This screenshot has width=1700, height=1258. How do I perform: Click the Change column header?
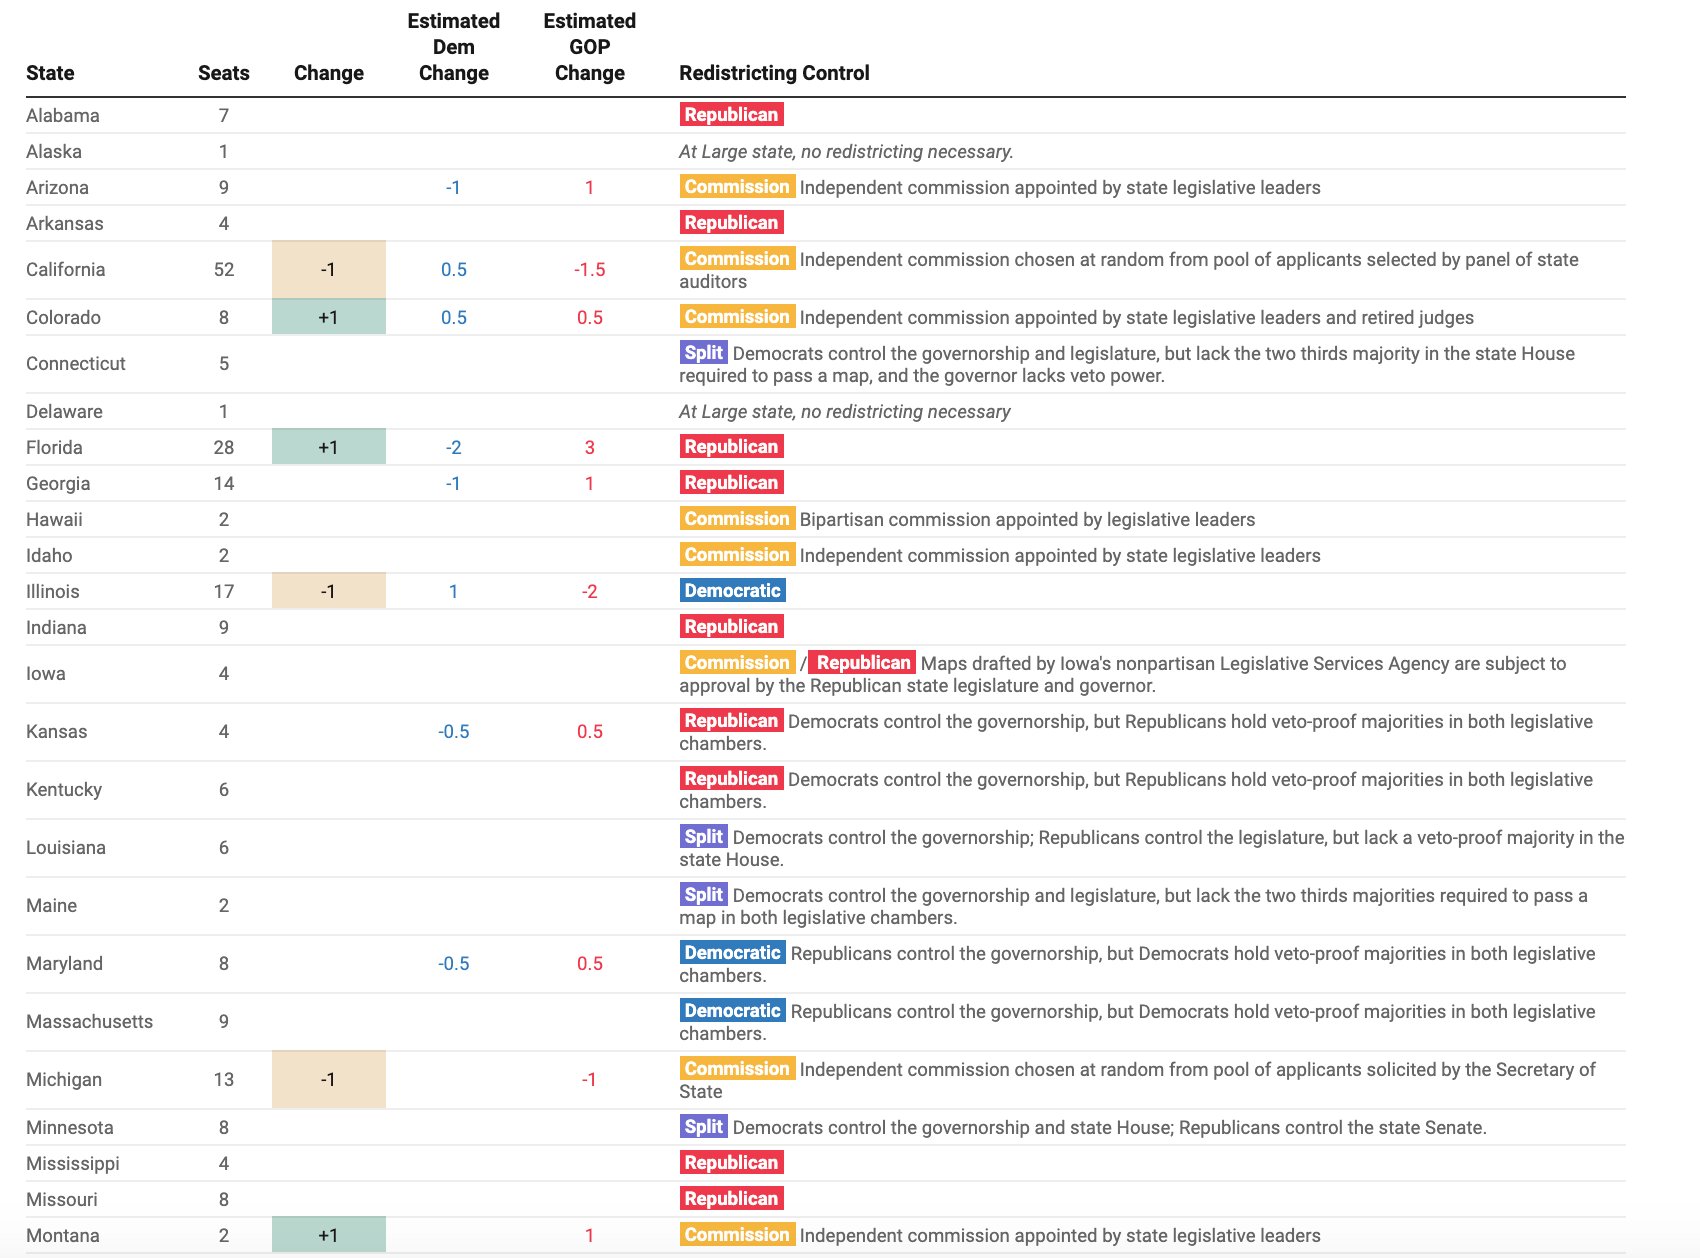point(329,72)
